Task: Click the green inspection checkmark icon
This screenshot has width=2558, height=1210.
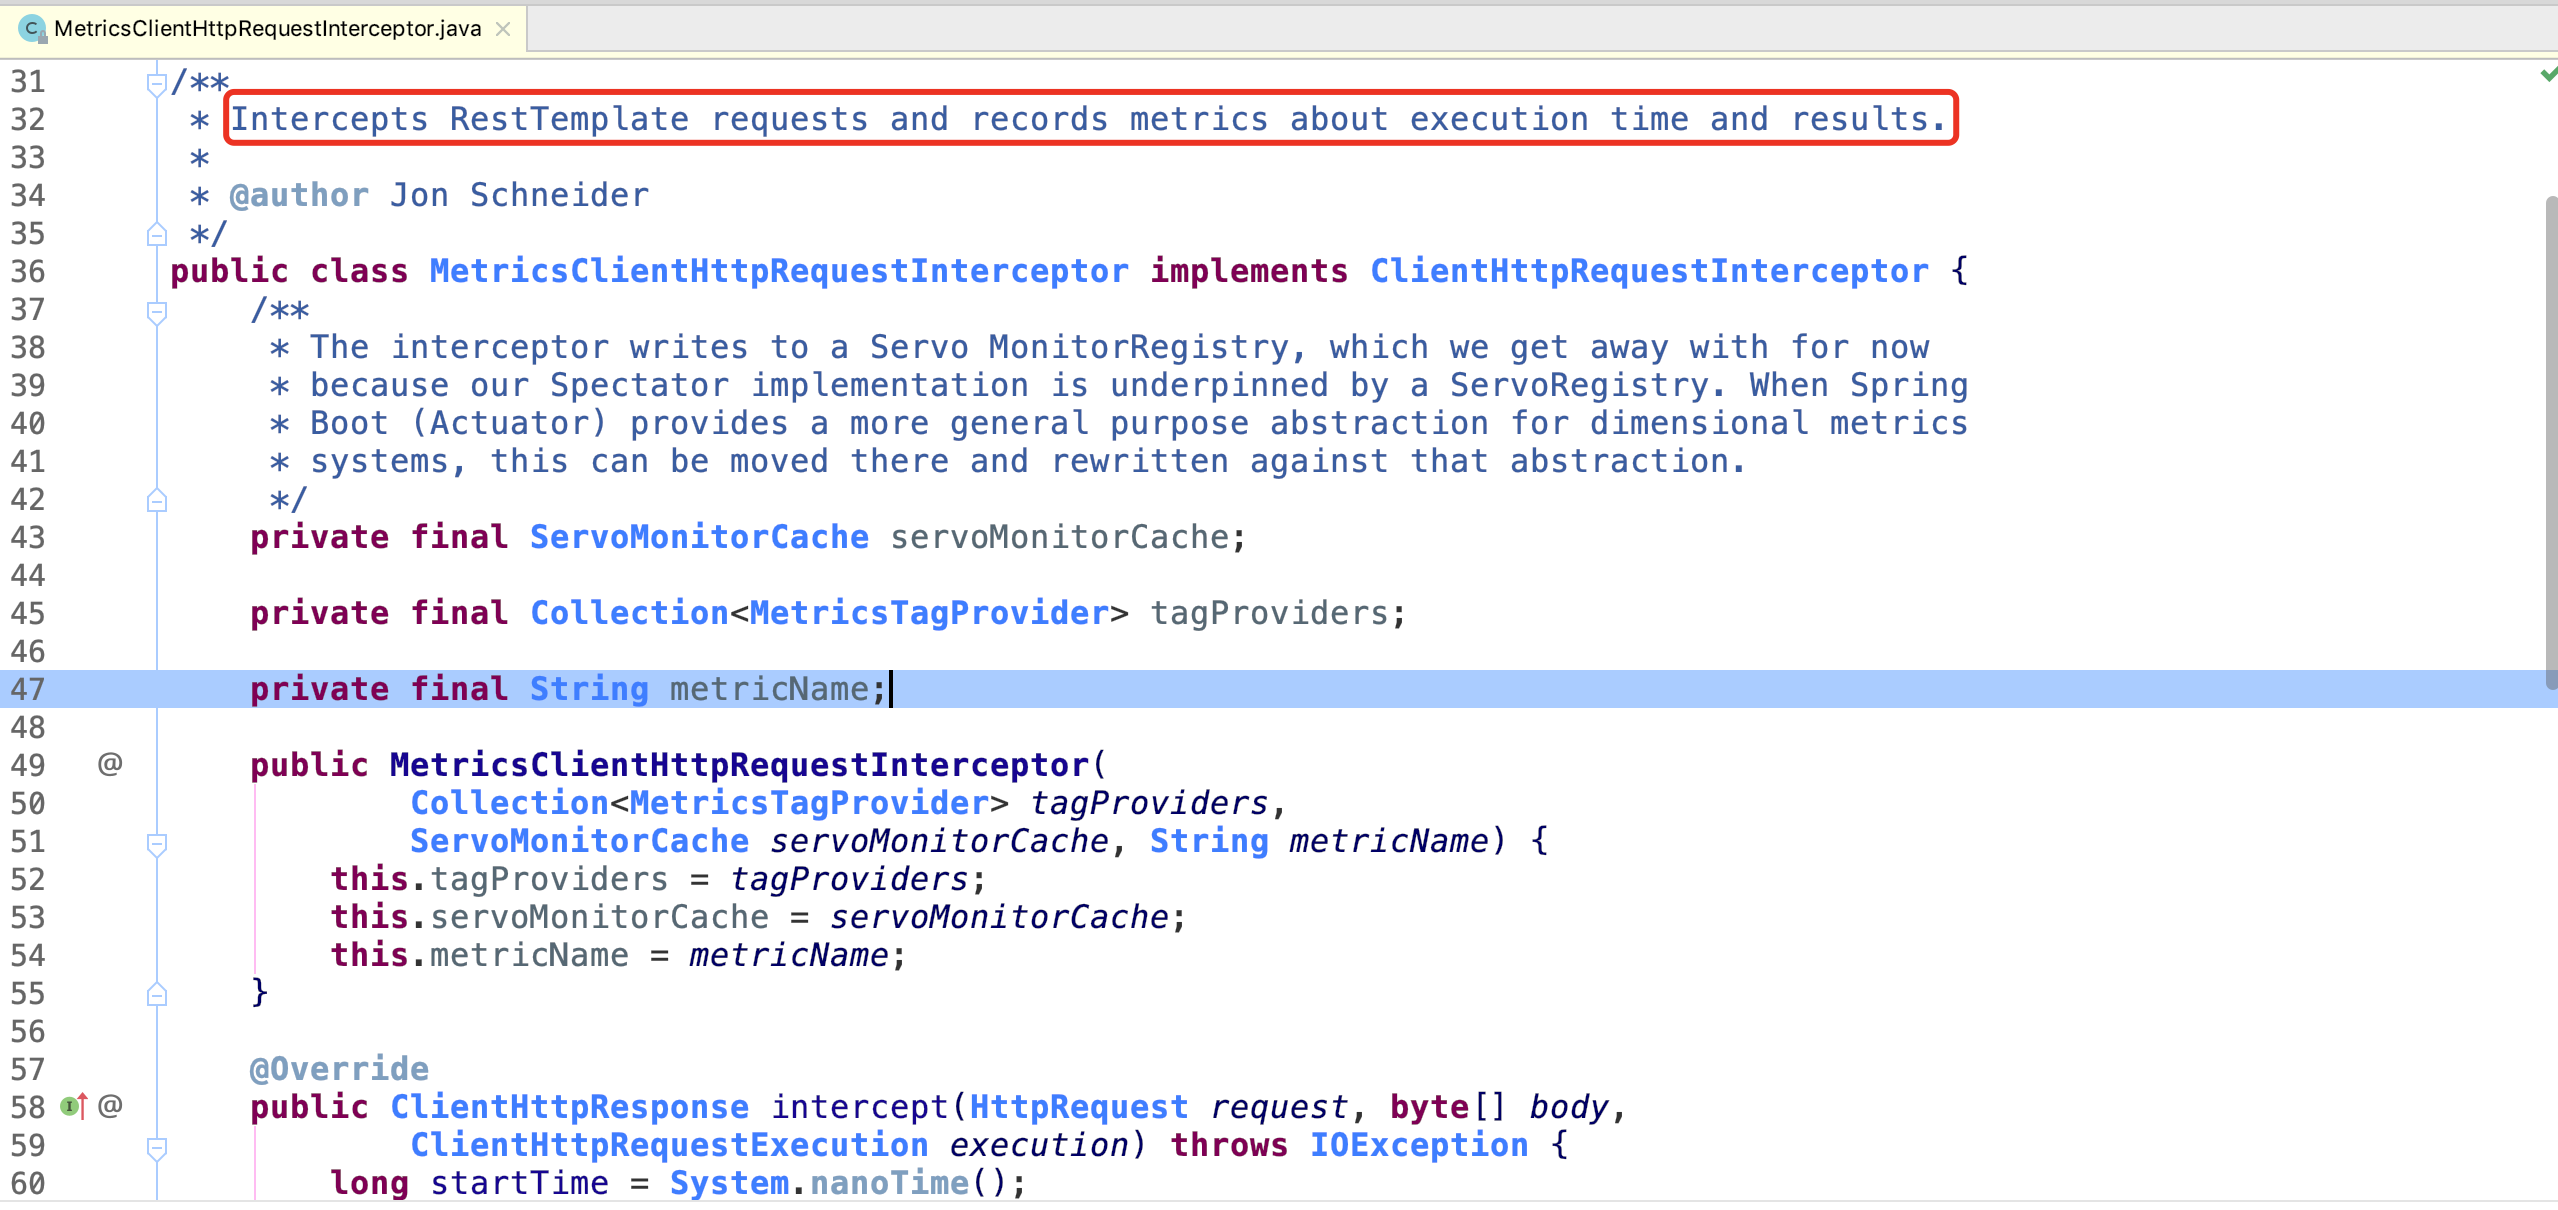Action: 2548,75
